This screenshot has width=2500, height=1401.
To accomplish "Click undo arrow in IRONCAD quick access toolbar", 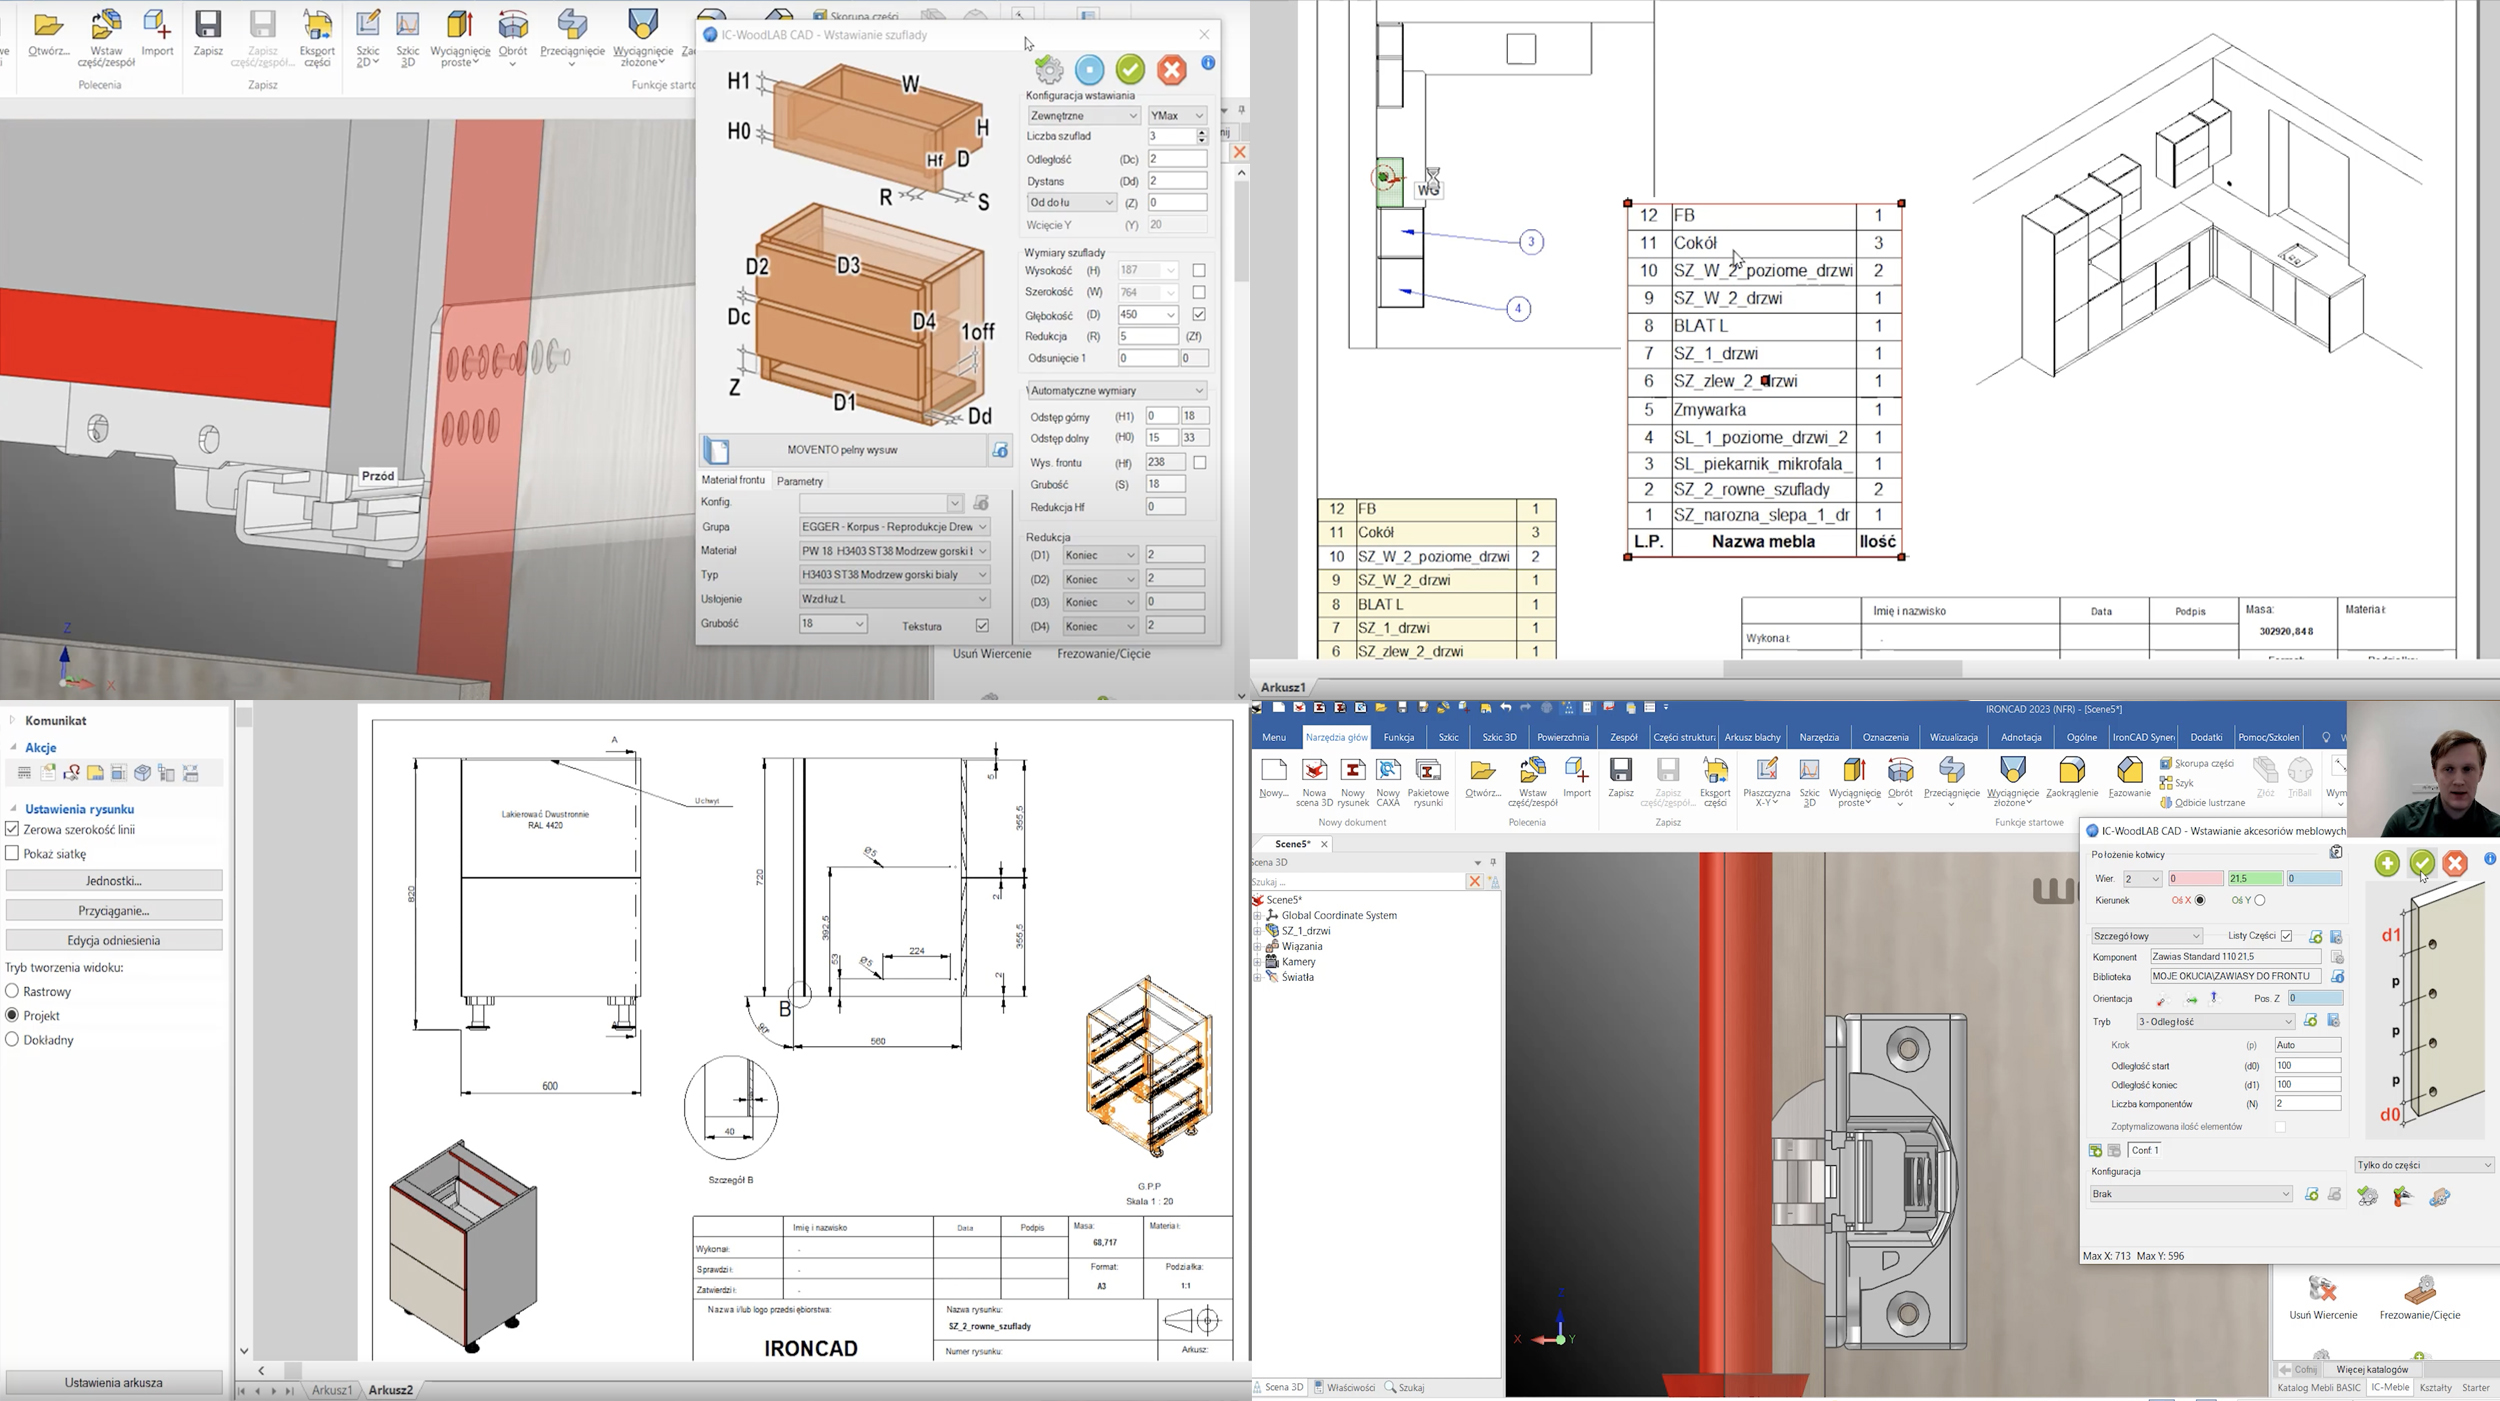I will pos(1505,708).
